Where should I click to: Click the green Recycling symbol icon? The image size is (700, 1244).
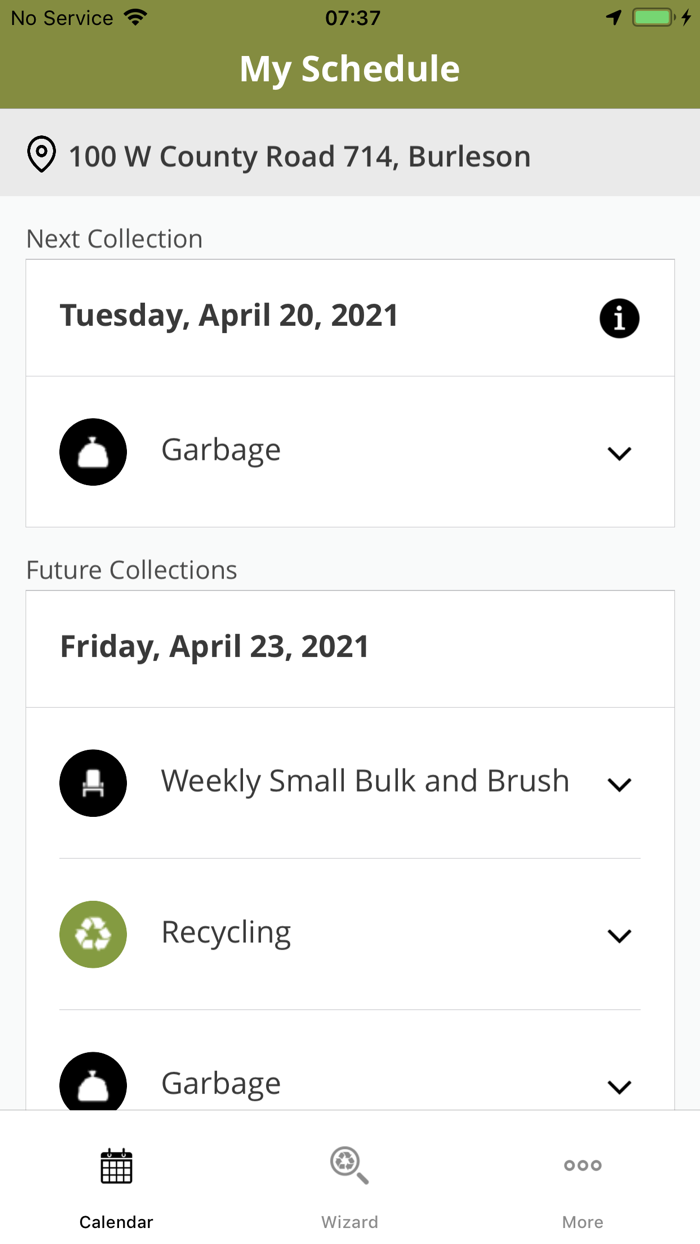pyautogui.click(x=93, y=934)
